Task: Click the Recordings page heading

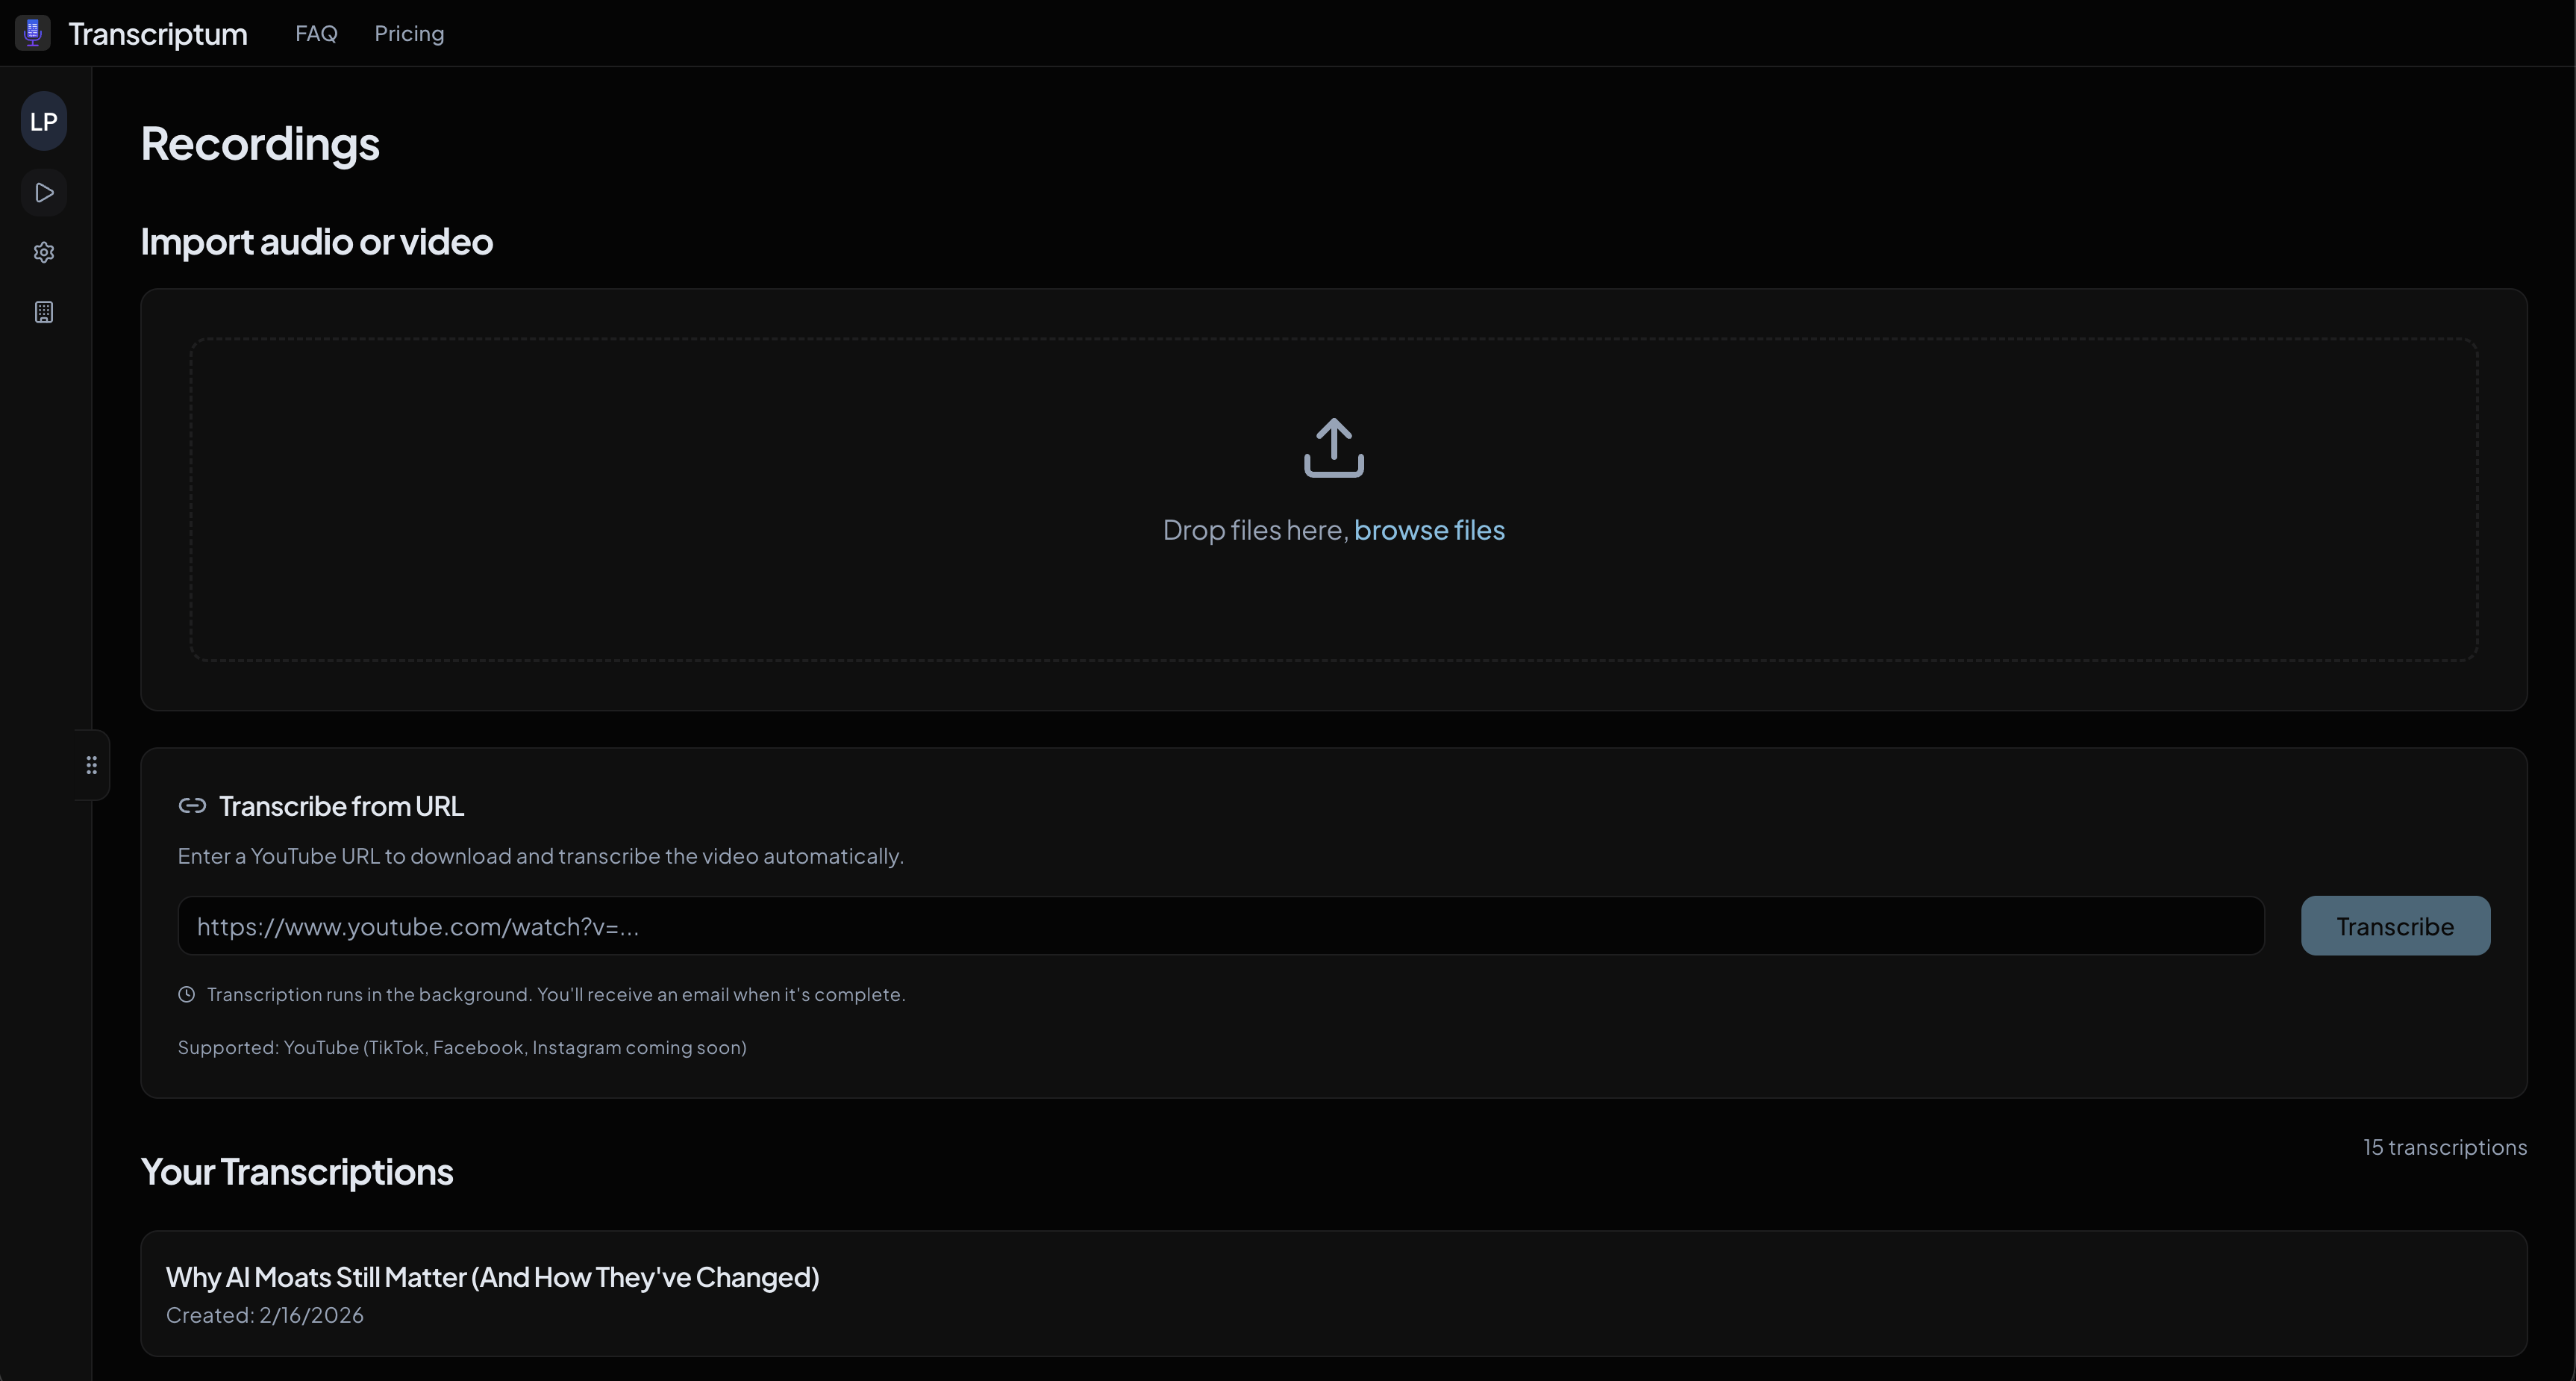Action: [259, 144]
